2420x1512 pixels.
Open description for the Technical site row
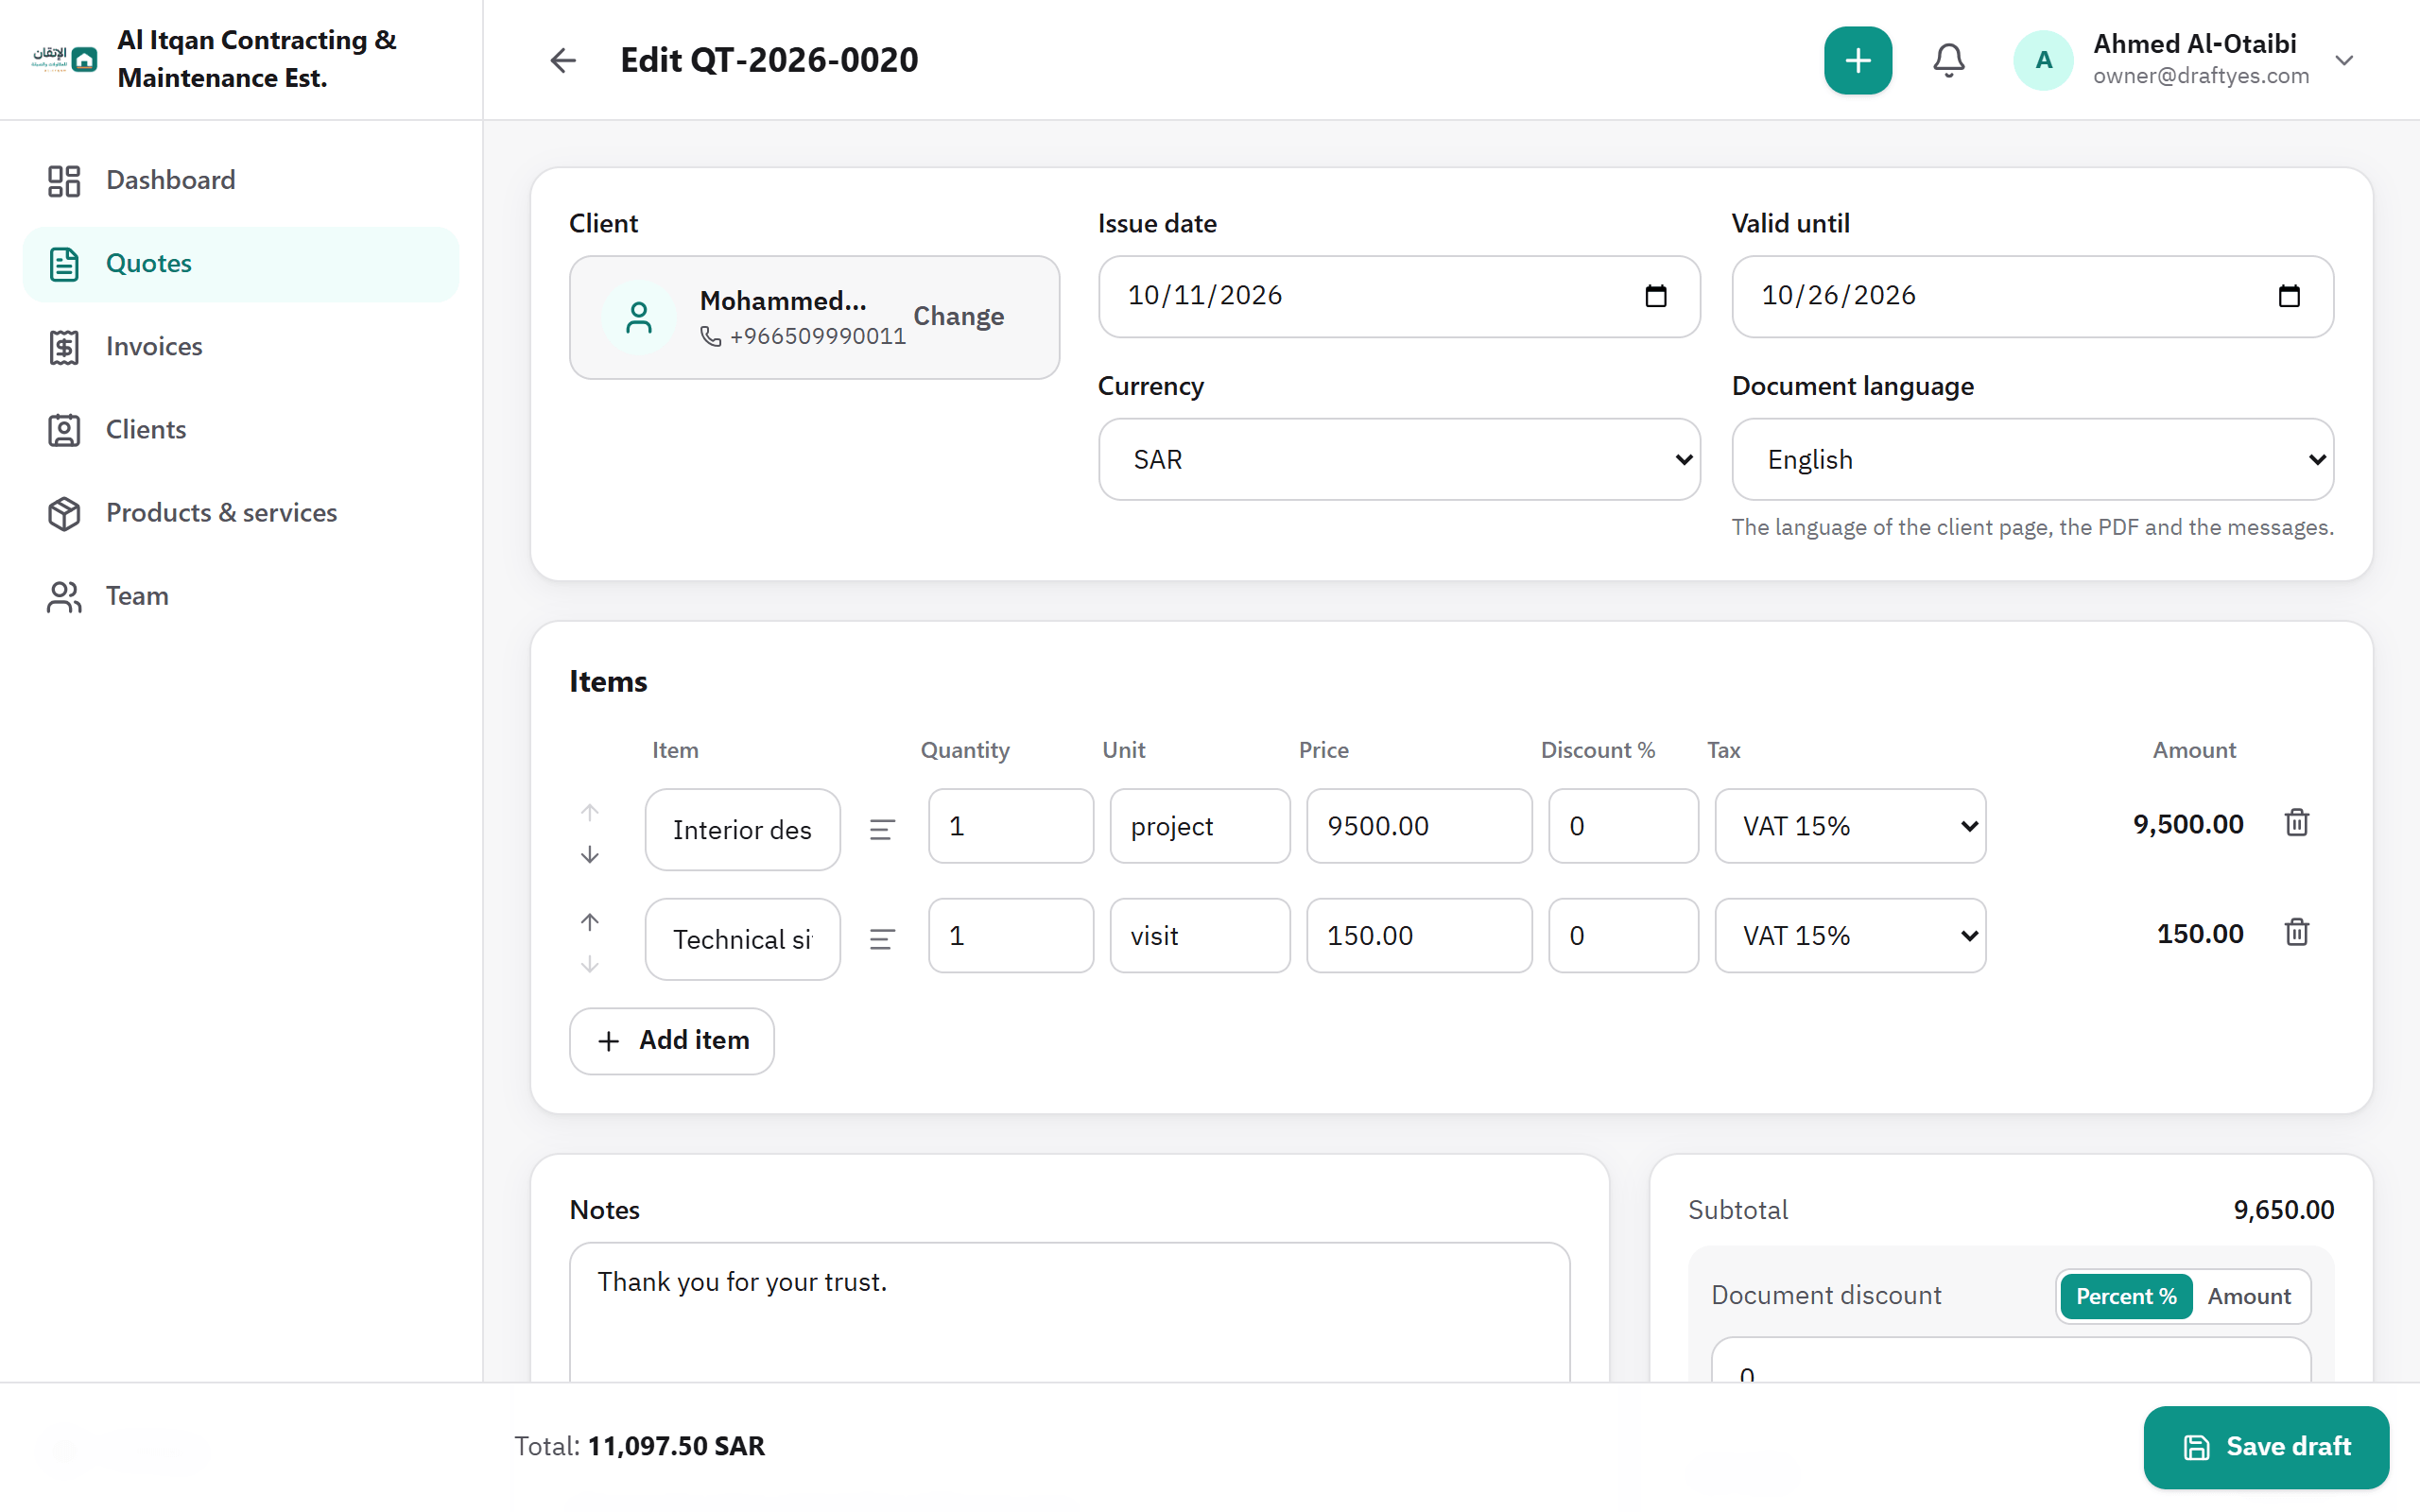pos(882,939)
